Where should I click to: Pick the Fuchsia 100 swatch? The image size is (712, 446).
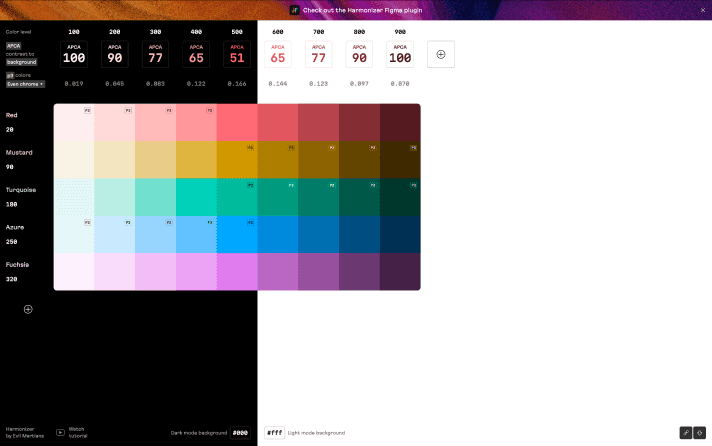[74, 272]
